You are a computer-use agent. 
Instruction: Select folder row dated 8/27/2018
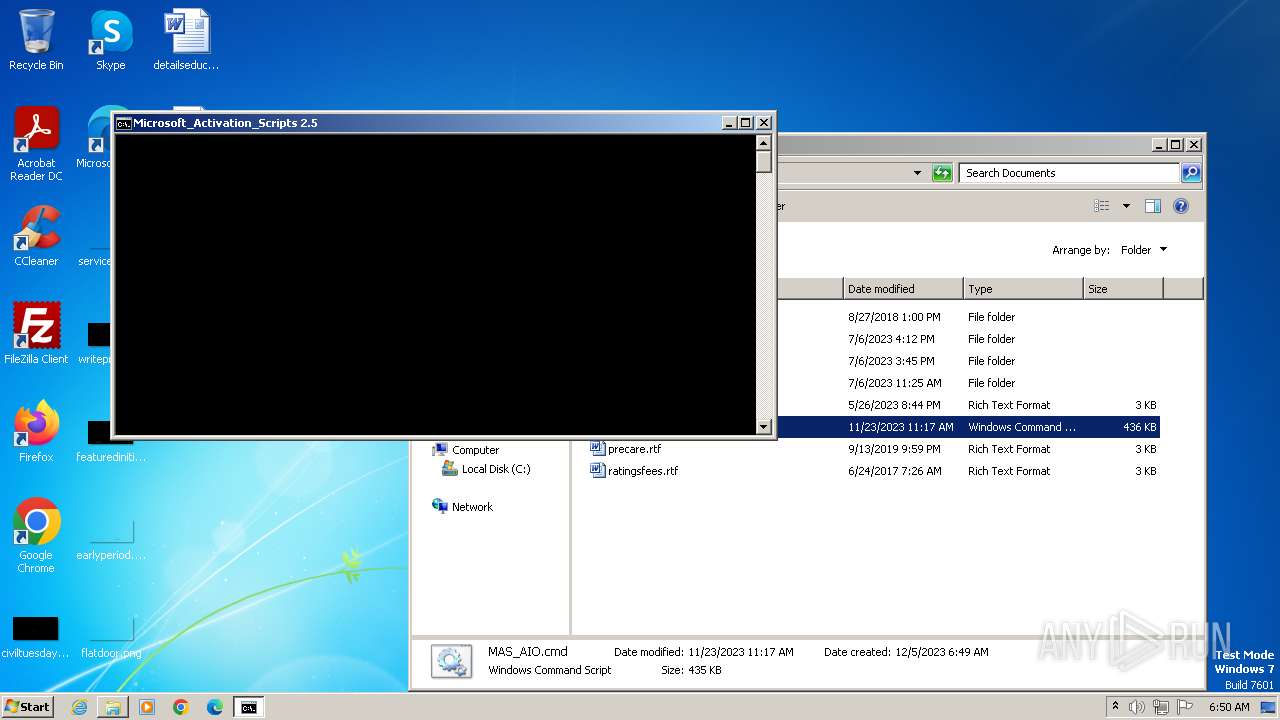tap(968, 317)
